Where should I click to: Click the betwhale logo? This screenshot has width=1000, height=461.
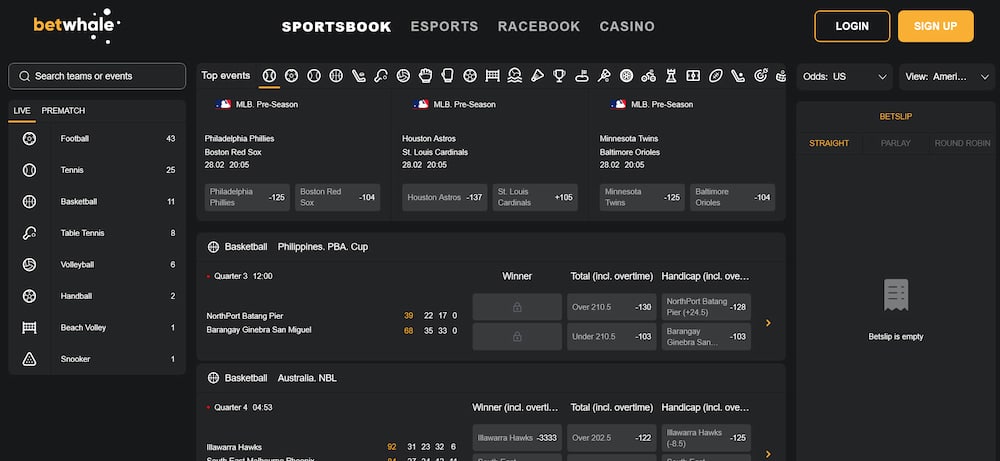77,26
